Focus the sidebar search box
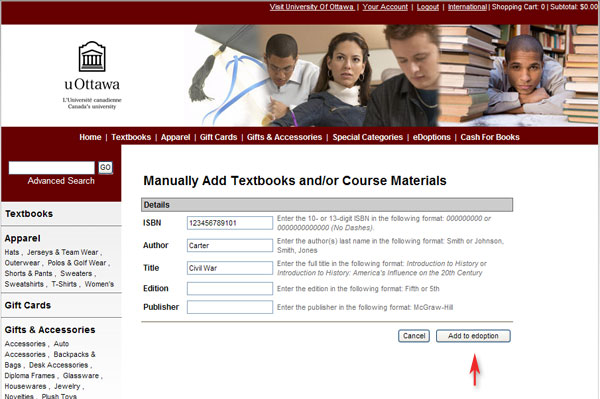Viewport: 600px width, 399px height. (52, 168)
